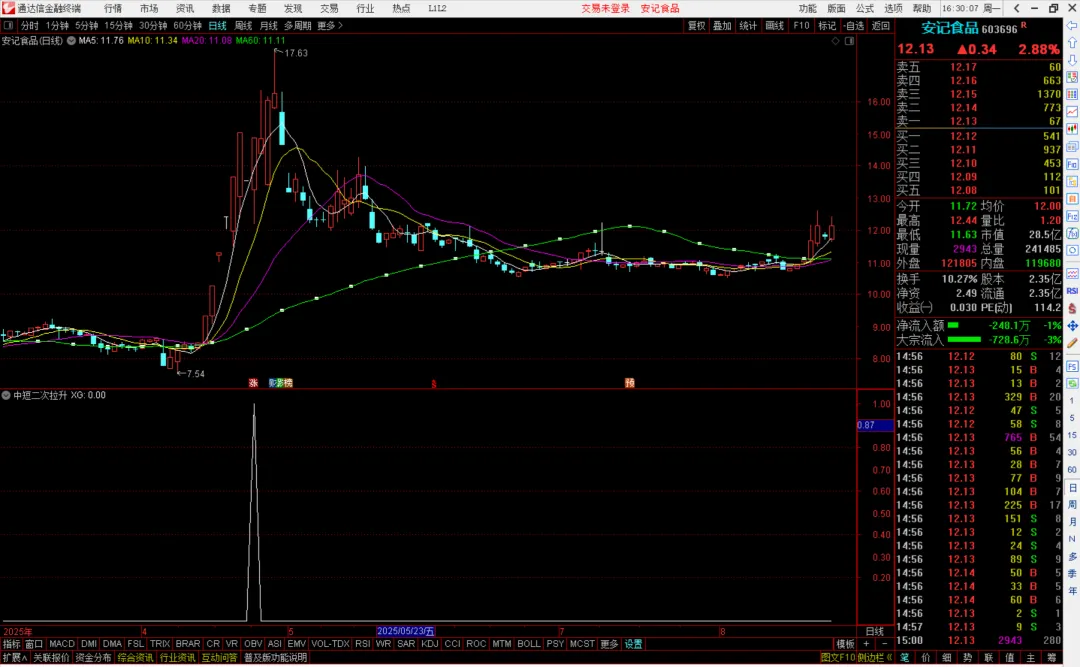Switch to 1-minute period in right sidebar

click(x=1072, y=400)
